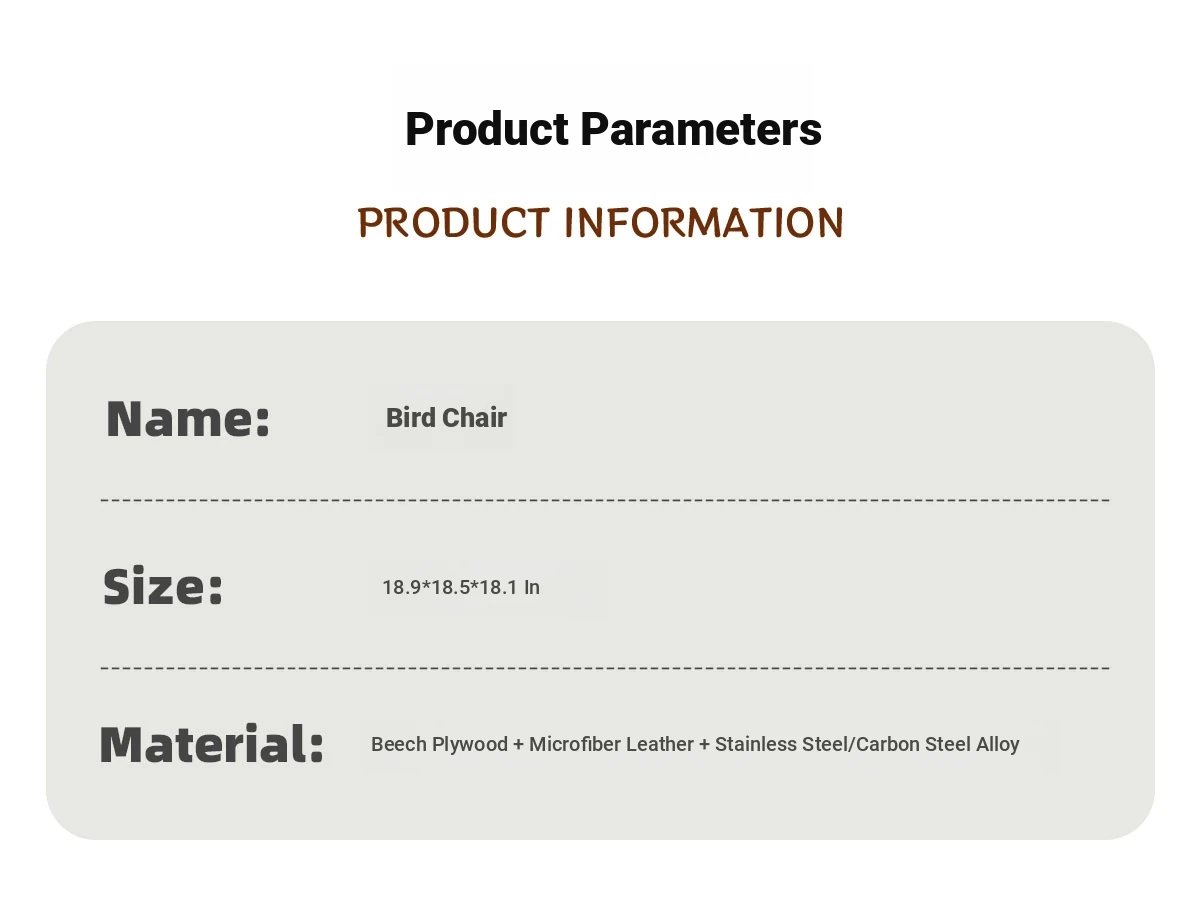This screenshot has width=1200, height=906.
Task: Select the brown PRODUCT word in the subtitle
Action: [x=454, y=222]
